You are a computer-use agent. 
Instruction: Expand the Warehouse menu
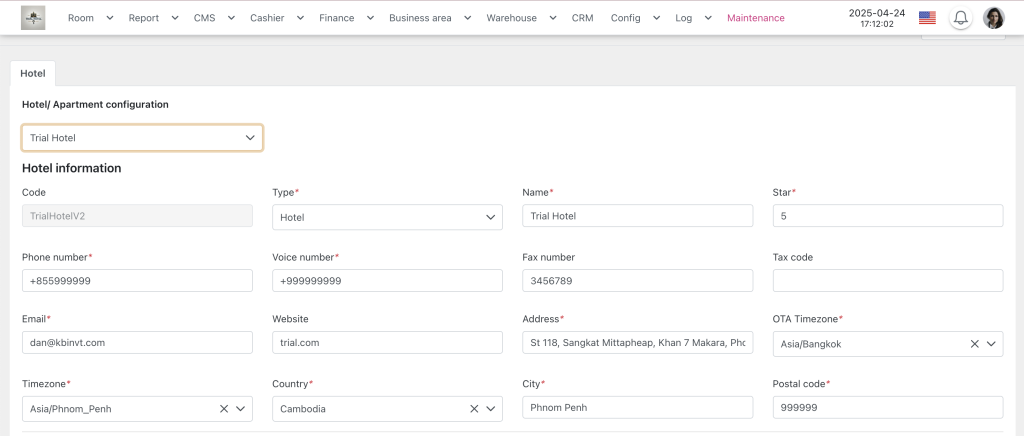pos(520,18)
